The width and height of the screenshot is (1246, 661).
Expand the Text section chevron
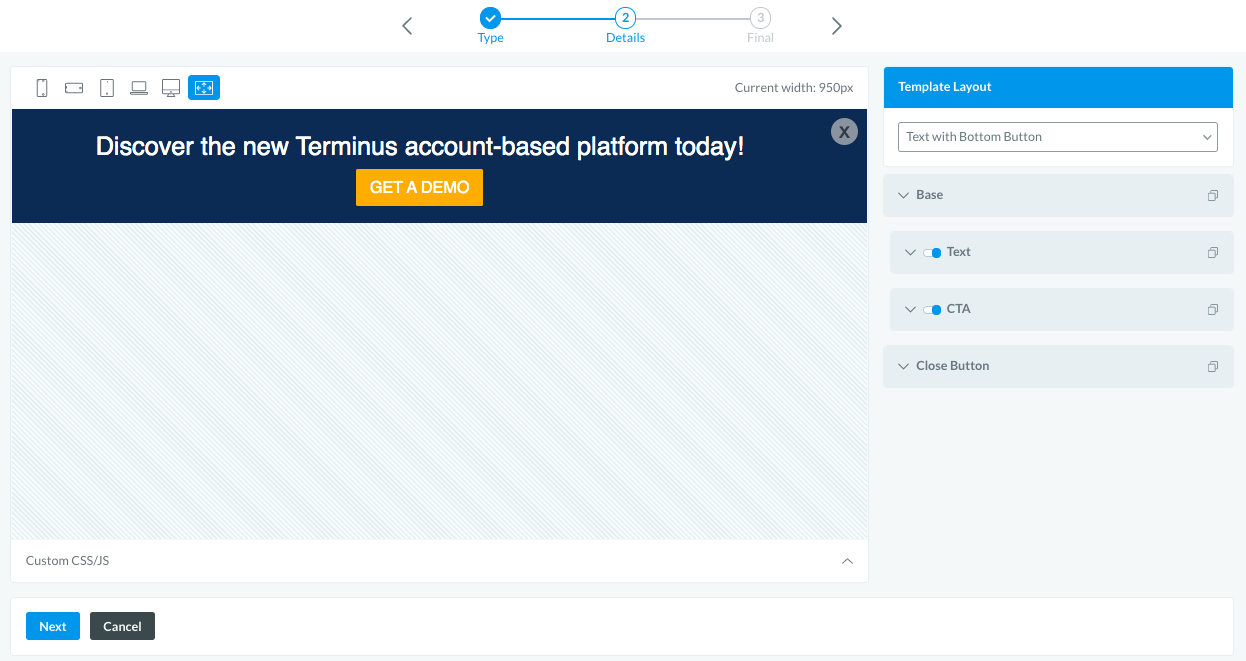click(x=910, y=252)
